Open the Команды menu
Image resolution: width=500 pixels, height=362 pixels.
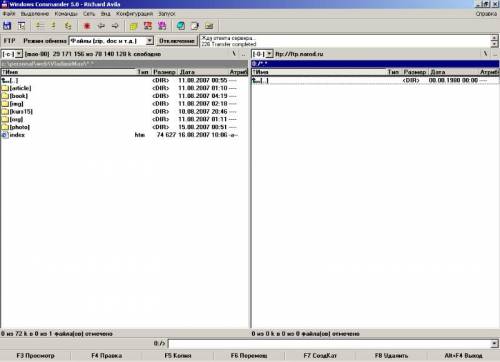(66, 14)
